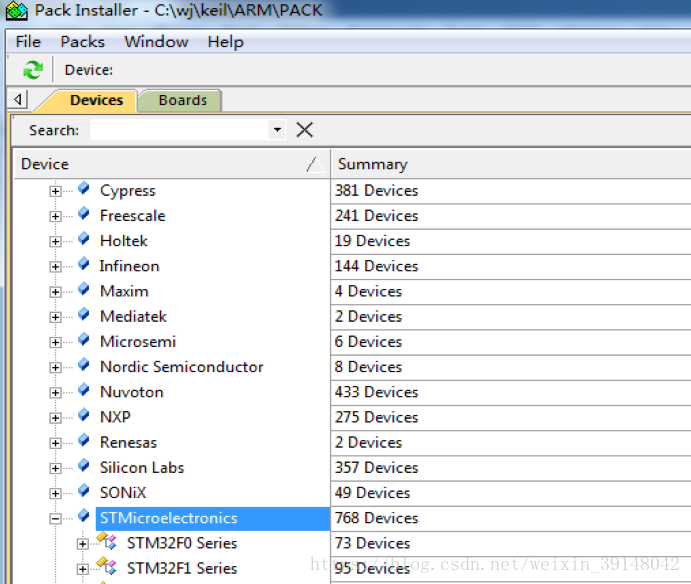The image size is (691, 584).
Task: Expand the Freescale vendor node
Action: click(55, 216)
